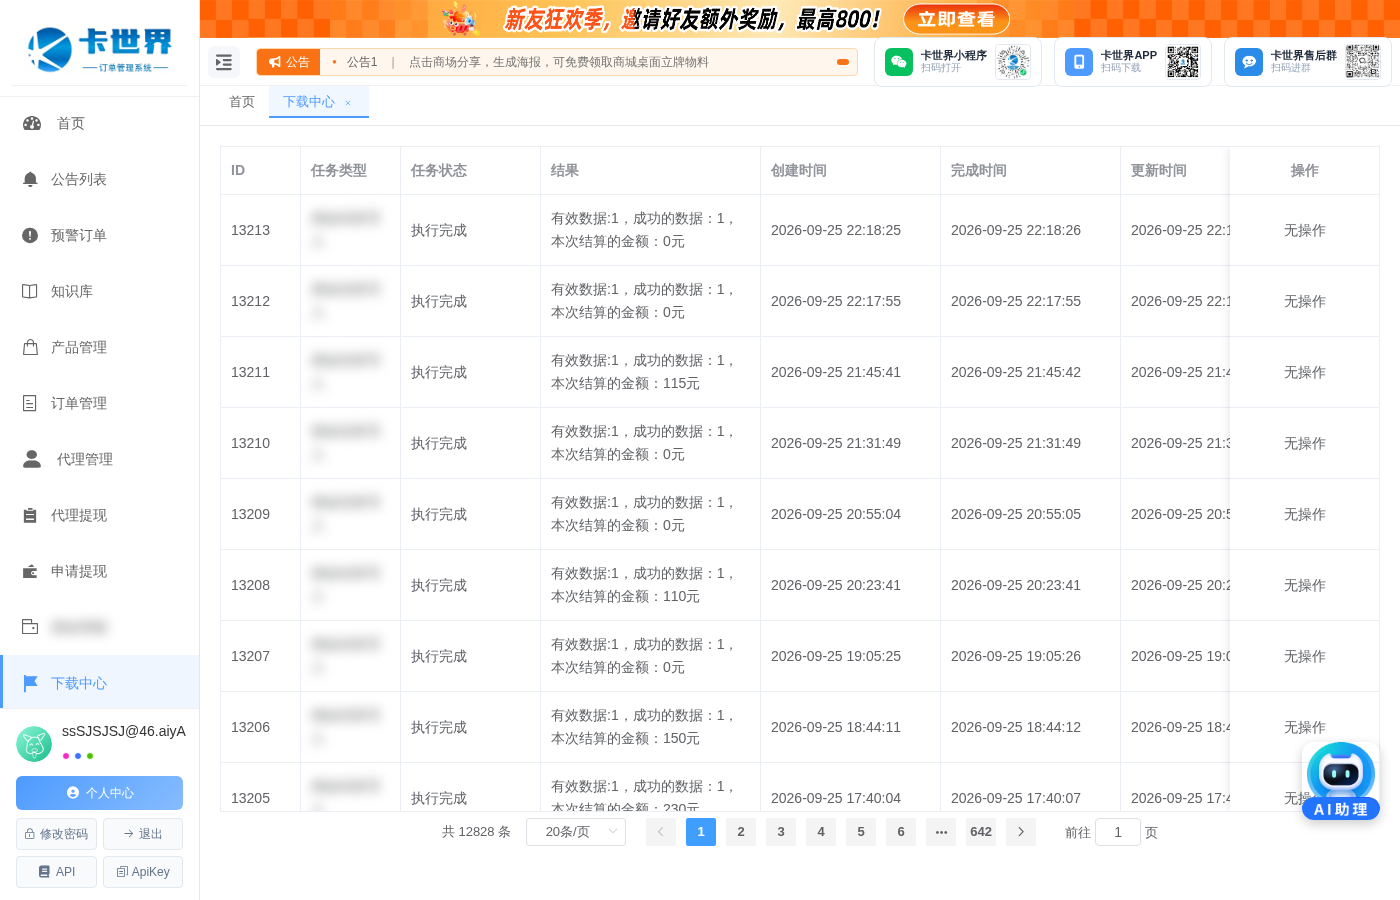Click the 下载中心 flag icon
This screenshot has height=900, width=1400.
30,683
